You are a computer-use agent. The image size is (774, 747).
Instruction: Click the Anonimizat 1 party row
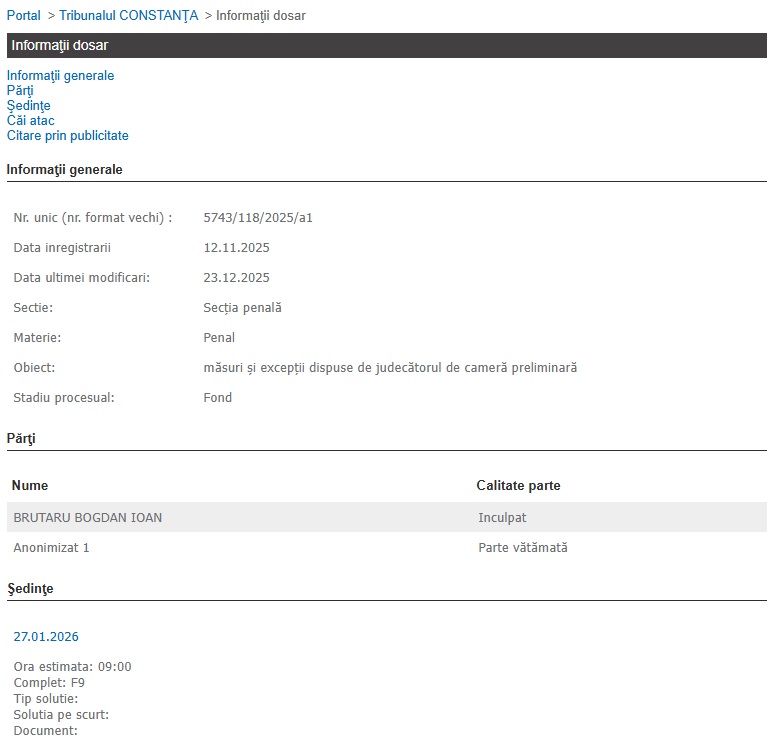click(51, 548)
